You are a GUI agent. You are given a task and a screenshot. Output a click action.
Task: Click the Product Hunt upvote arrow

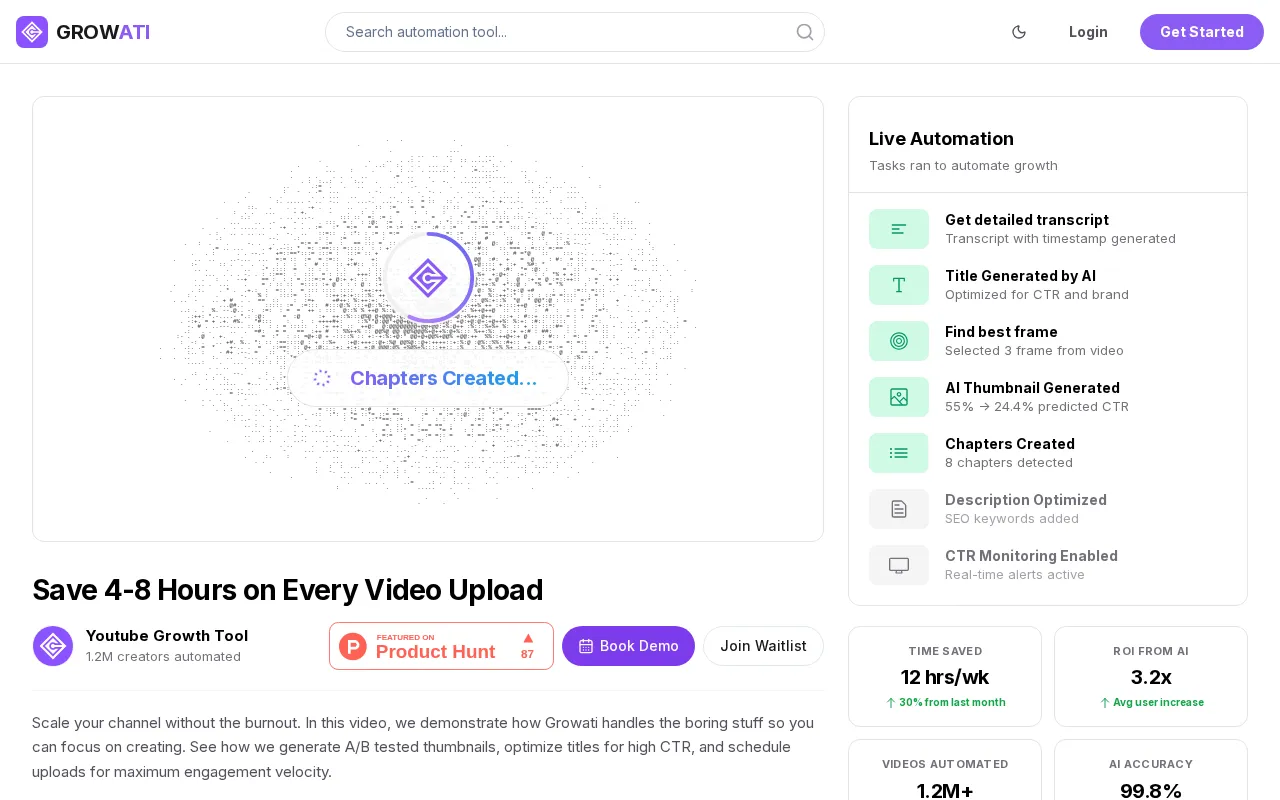point(528,638)
